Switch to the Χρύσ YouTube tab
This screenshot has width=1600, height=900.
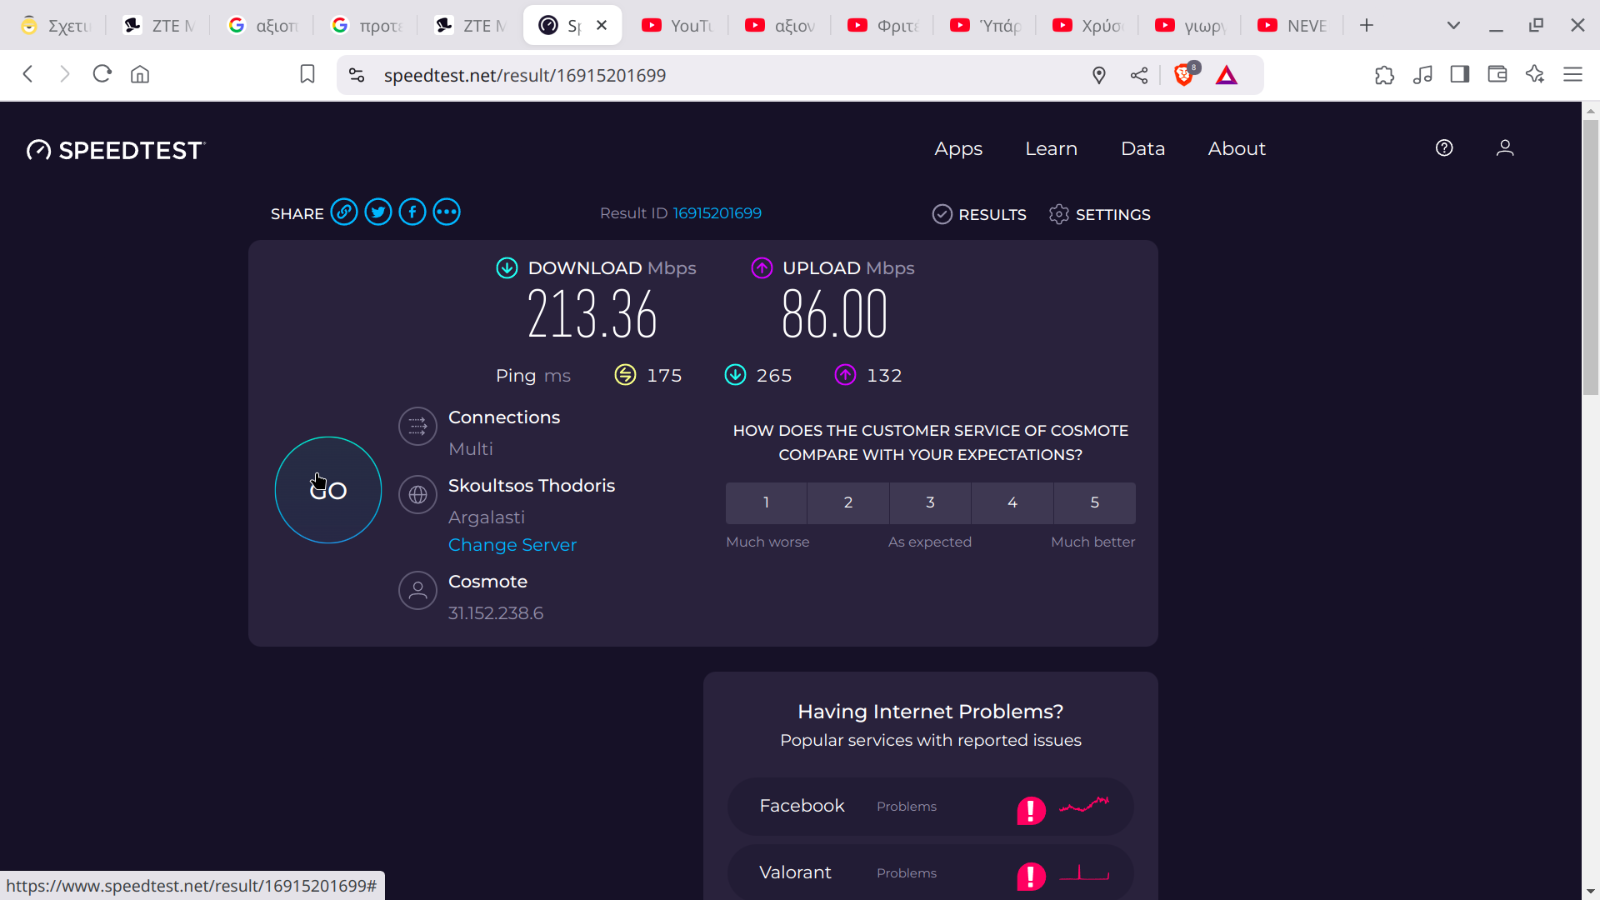pos(1088,25)
